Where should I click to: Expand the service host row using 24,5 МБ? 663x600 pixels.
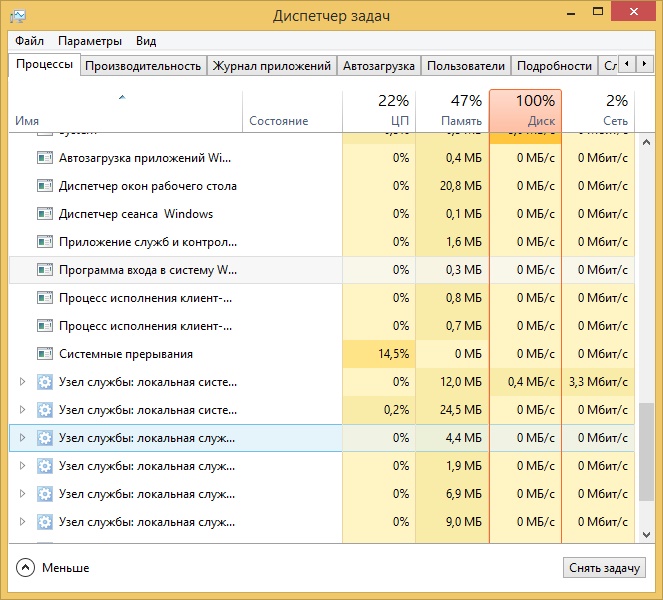point(23,410)
